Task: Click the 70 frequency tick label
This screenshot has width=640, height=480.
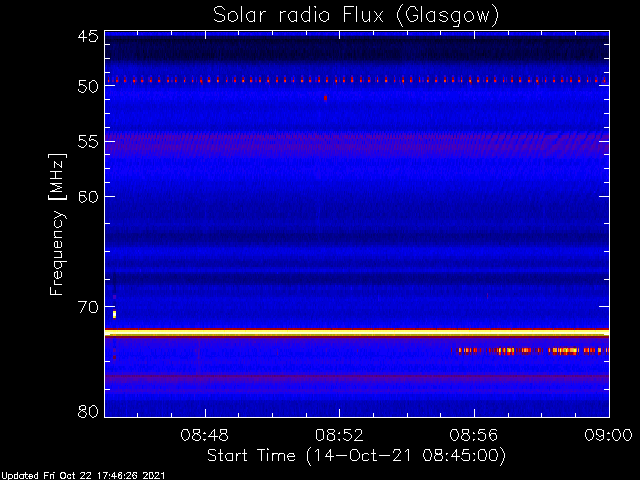Action: [88, 307]
